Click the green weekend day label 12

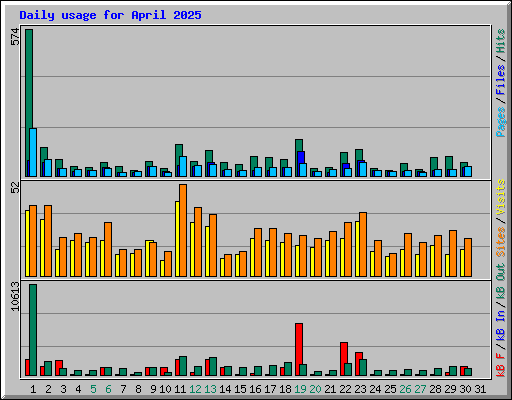pos(195,389)
